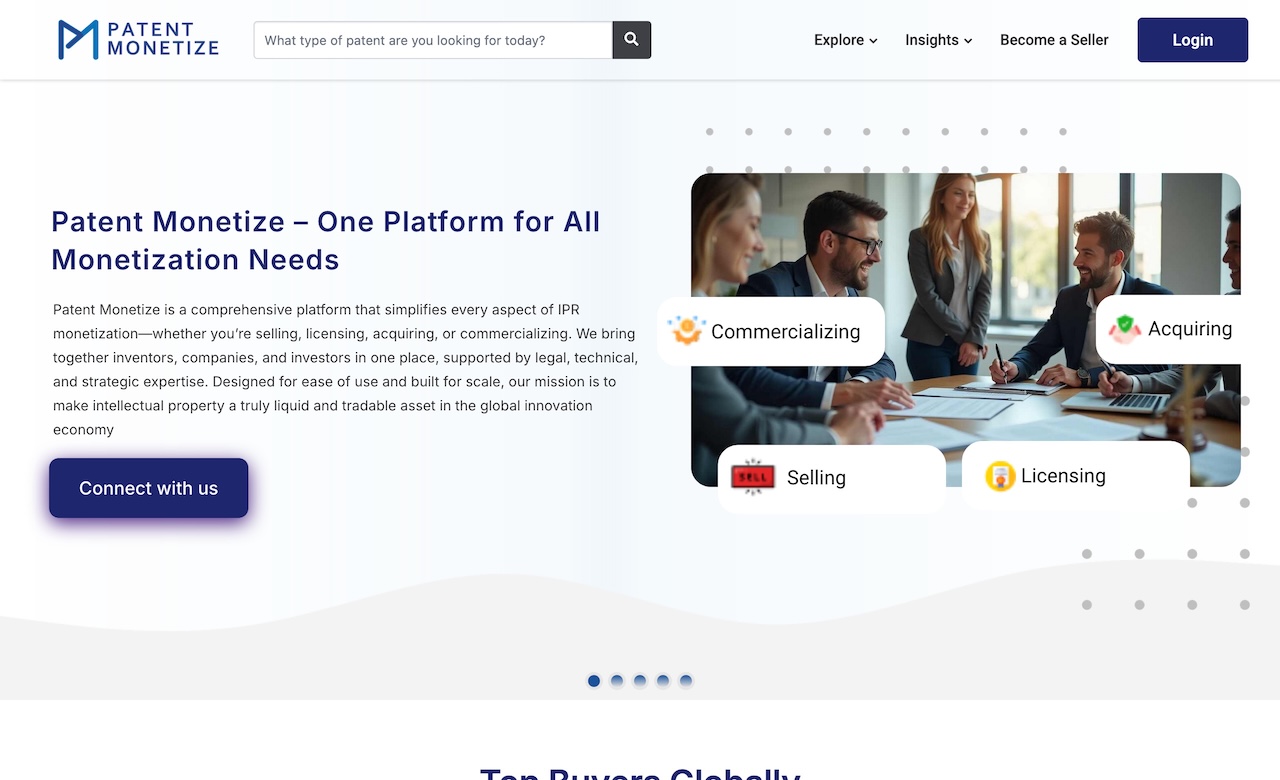The image size is (1280, 780).
Task: Click inside the patent search field
Action: [x=430, y=40]
